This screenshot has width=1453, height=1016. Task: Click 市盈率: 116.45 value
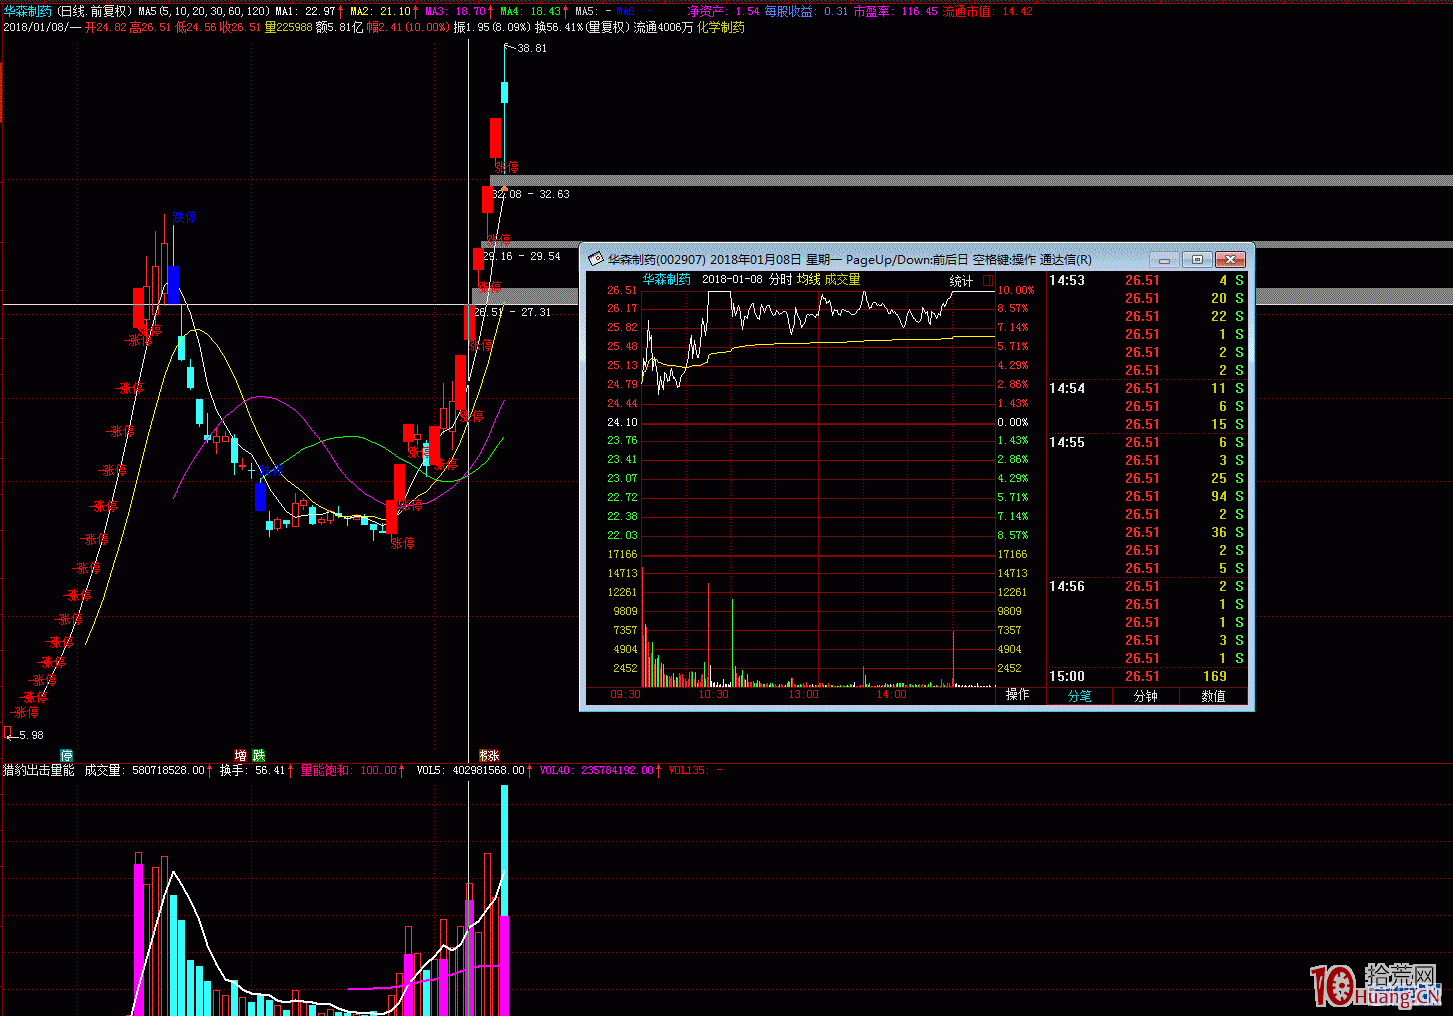(896, 11)
